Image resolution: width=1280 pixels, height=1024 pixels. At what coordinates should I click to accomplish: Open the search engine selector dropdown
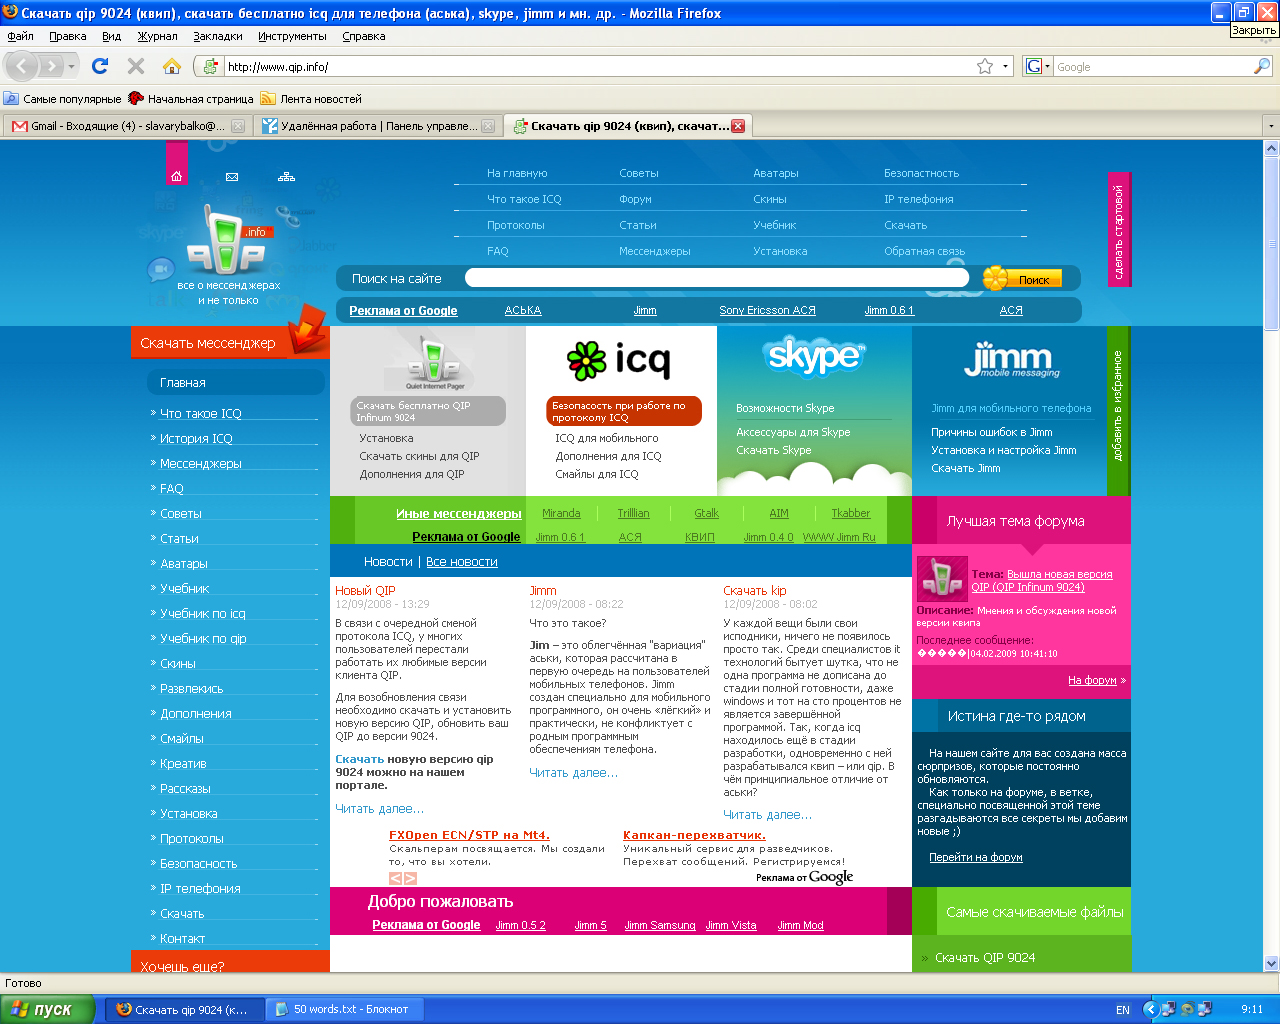coord(1038,67)
